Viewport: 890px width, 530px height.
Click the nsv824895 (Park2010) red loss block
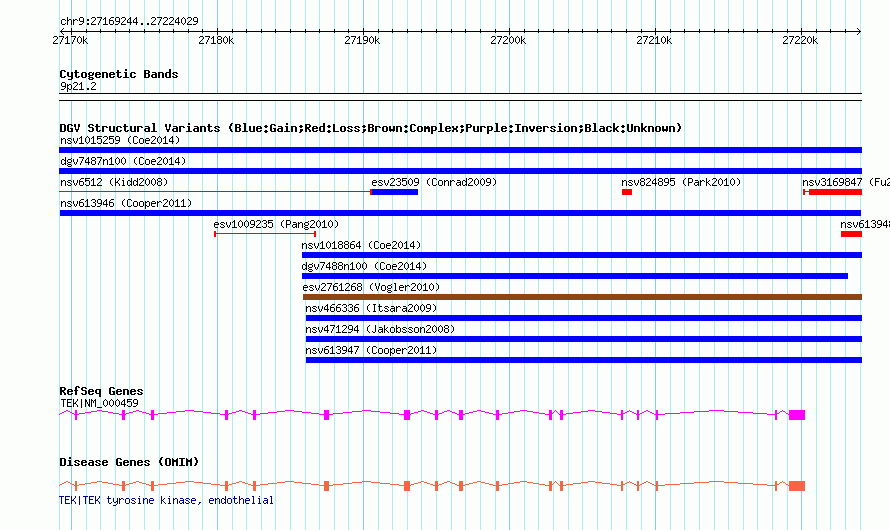point(627,192)
